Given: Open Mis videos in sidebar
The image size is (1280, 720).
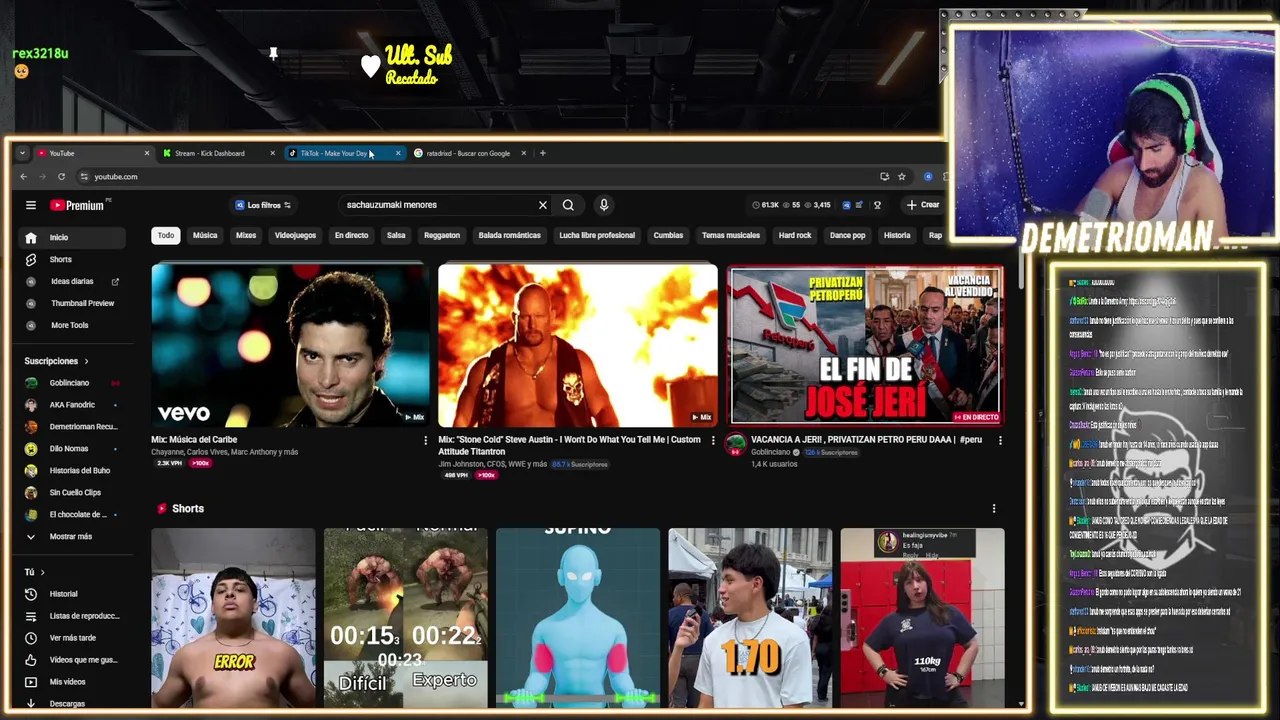Looking at the screenshot, I should click(72, 682).
